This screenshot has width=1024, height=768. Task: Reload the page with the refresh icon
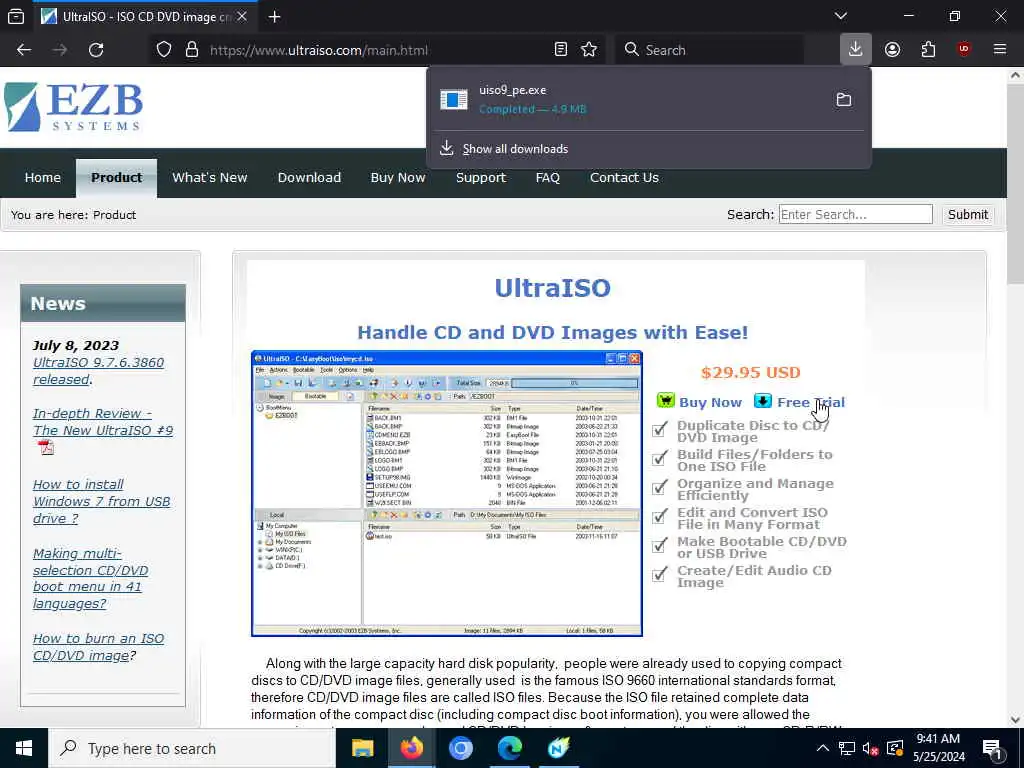96,50
